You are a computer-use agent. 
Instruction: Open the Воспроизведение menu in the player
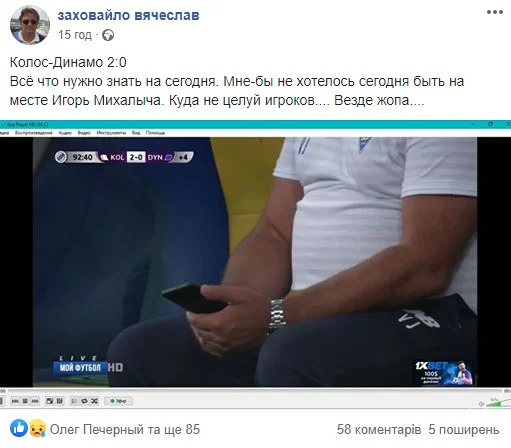[34, 133]
